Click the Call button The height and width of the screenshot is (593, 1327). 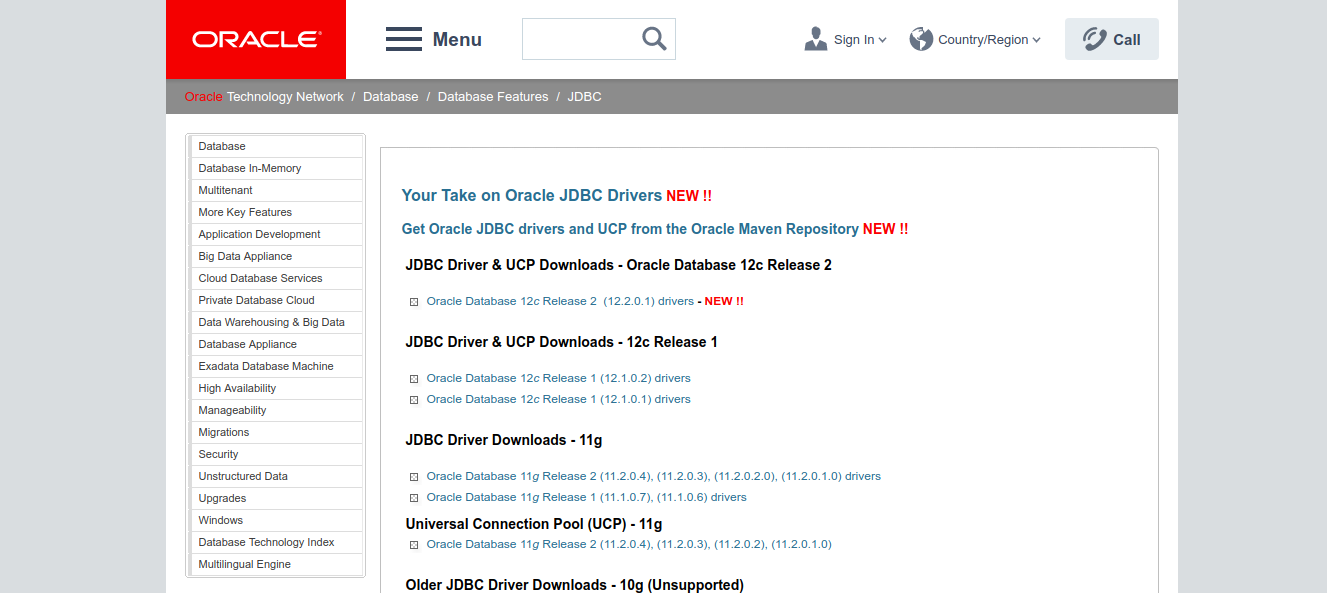[x=1112, y=39]
